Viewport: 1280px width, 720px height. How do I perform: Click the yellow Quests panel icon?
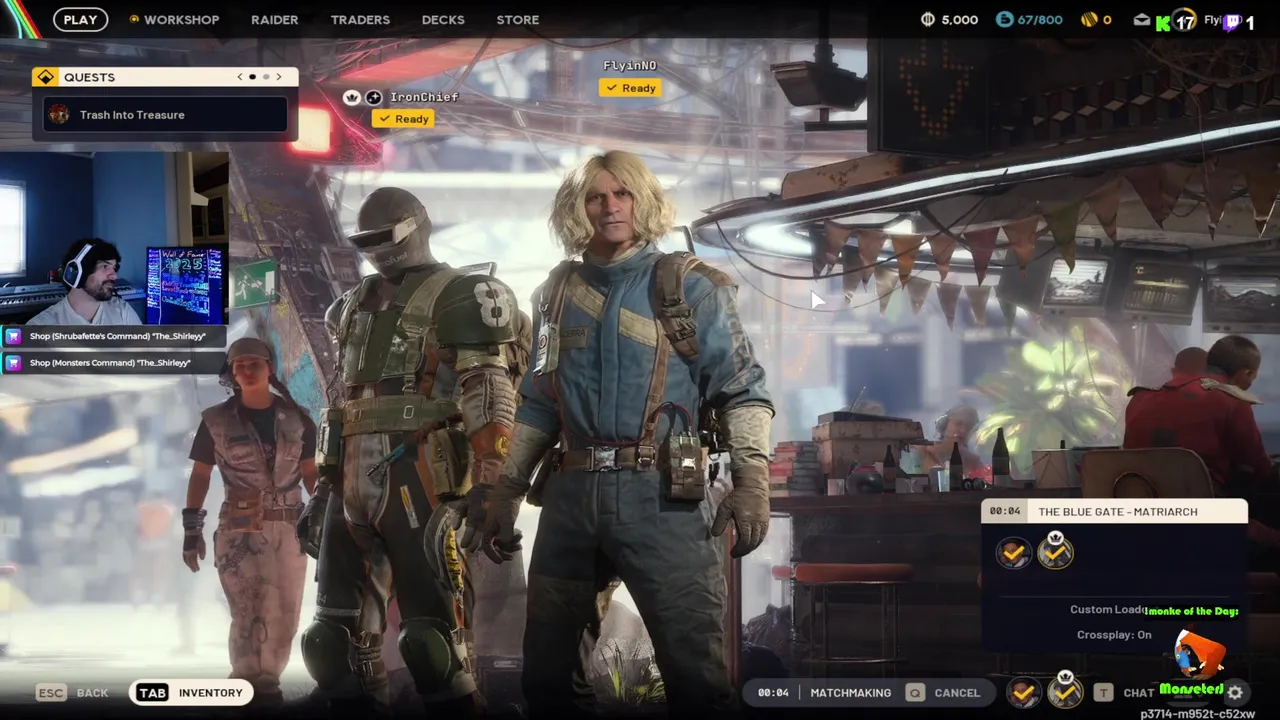[45, 77]
